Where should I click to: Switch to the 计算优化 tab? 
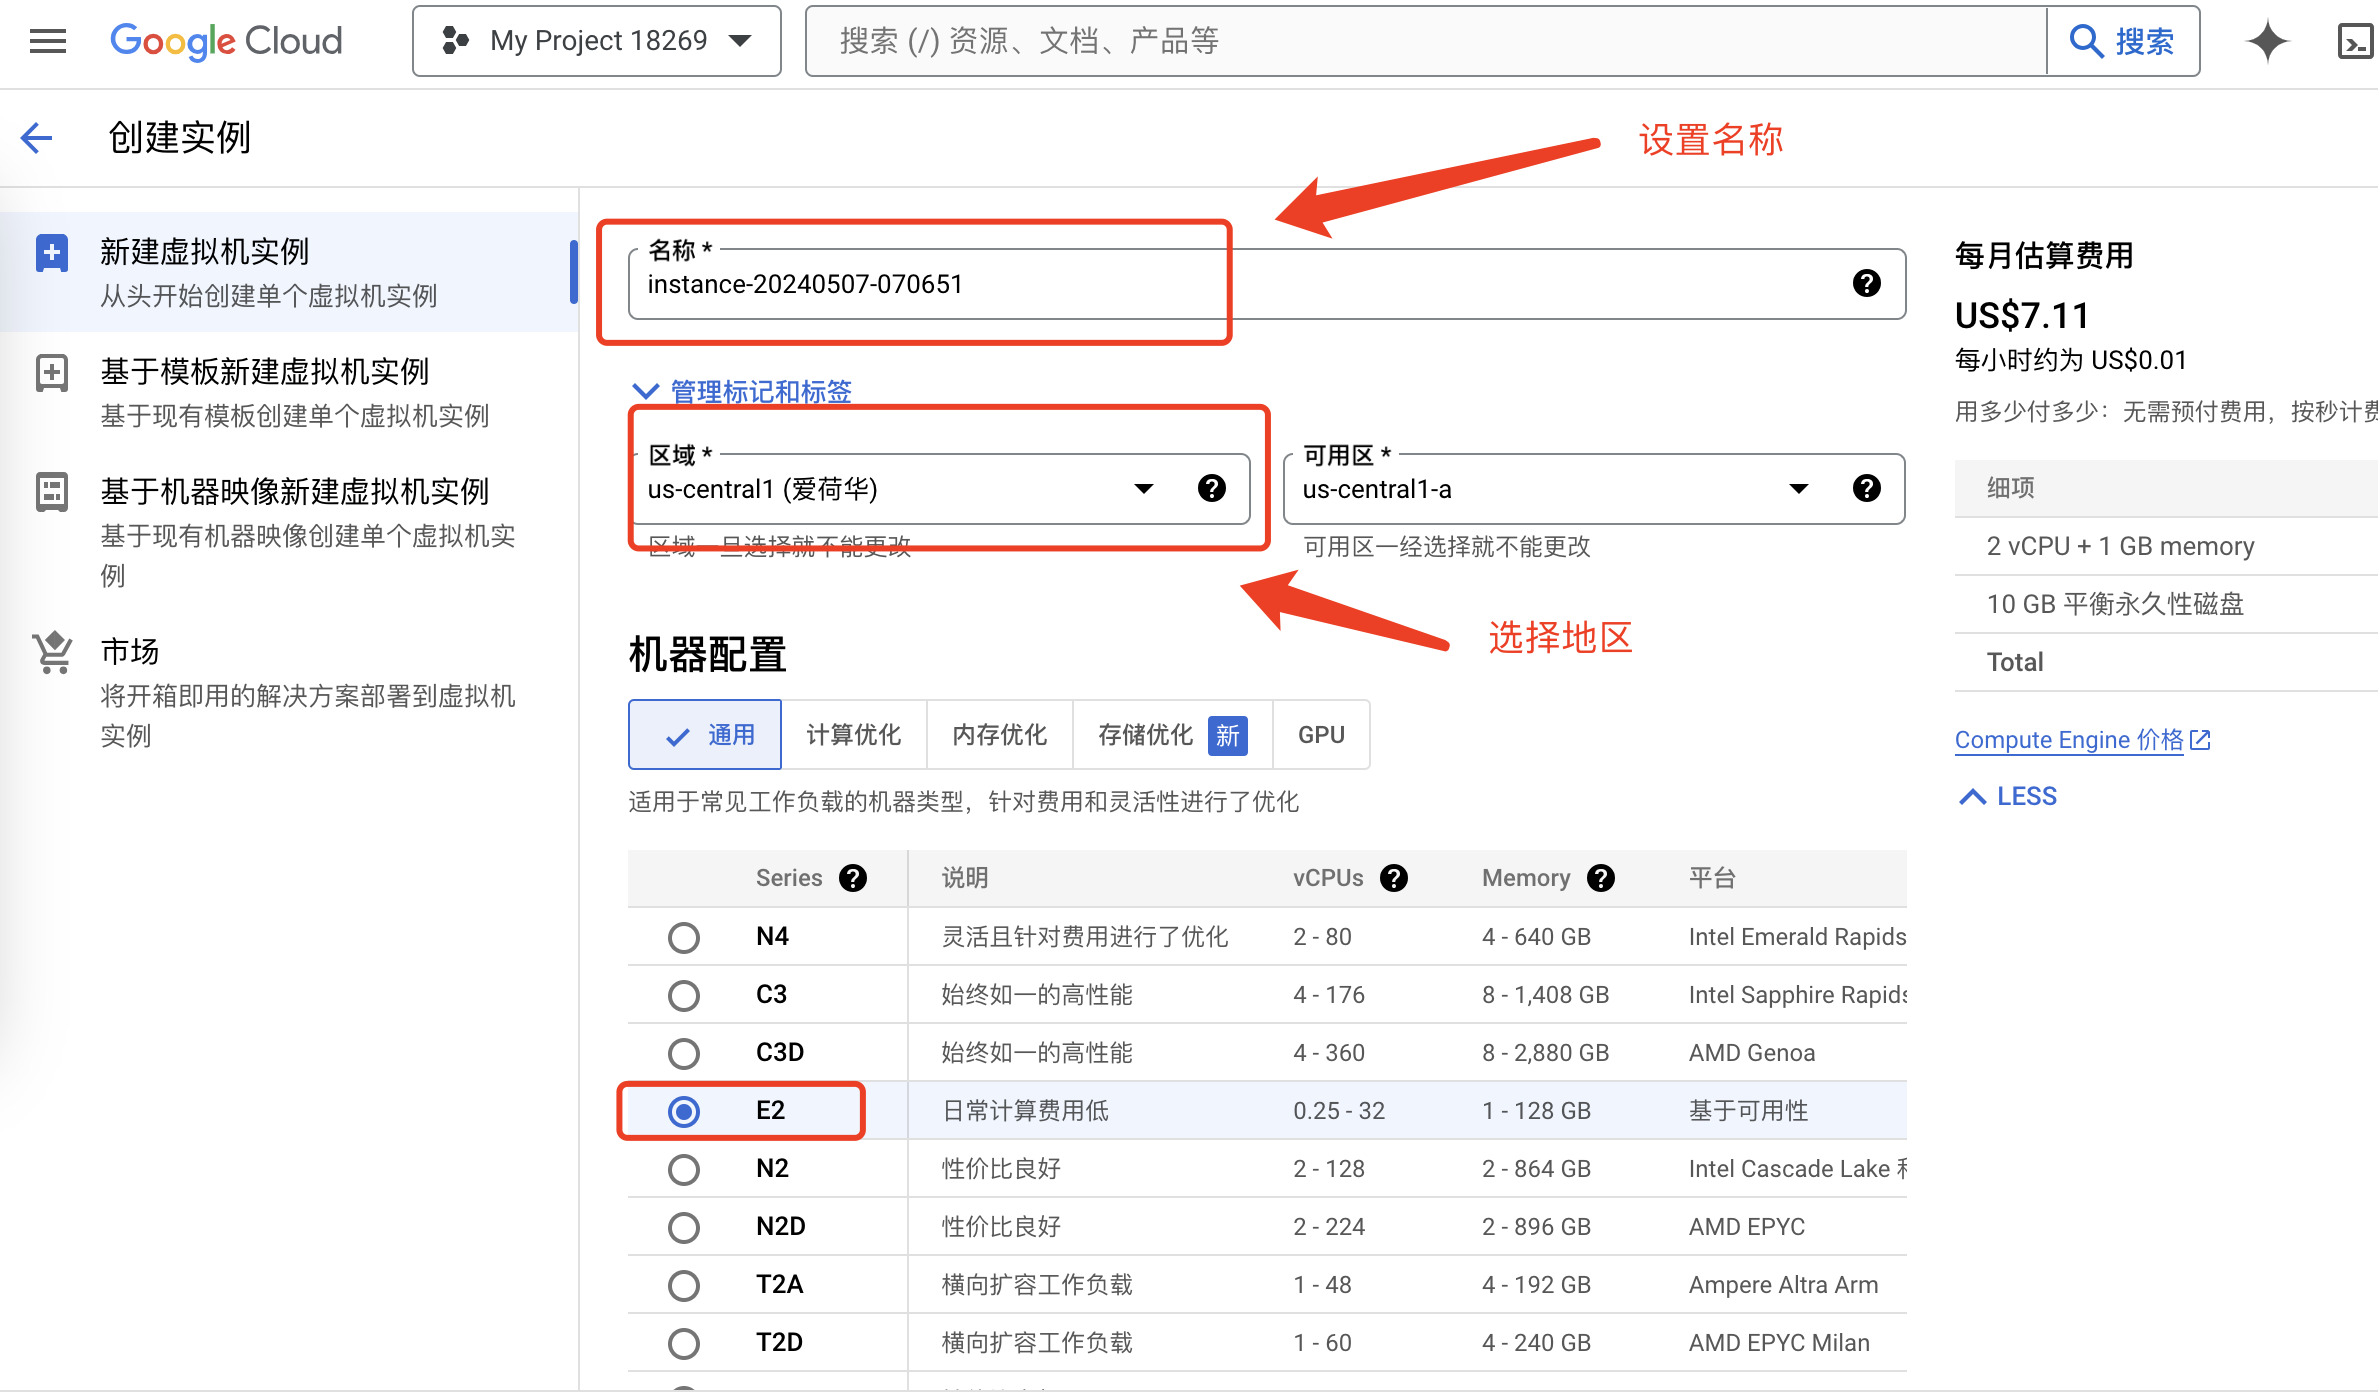(853, 735)
